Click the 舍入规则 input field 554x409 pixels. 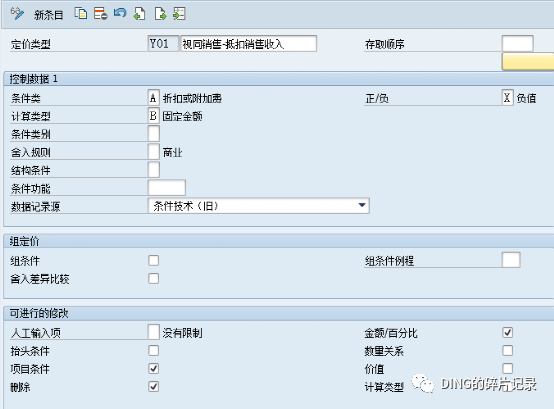point(153,152)
